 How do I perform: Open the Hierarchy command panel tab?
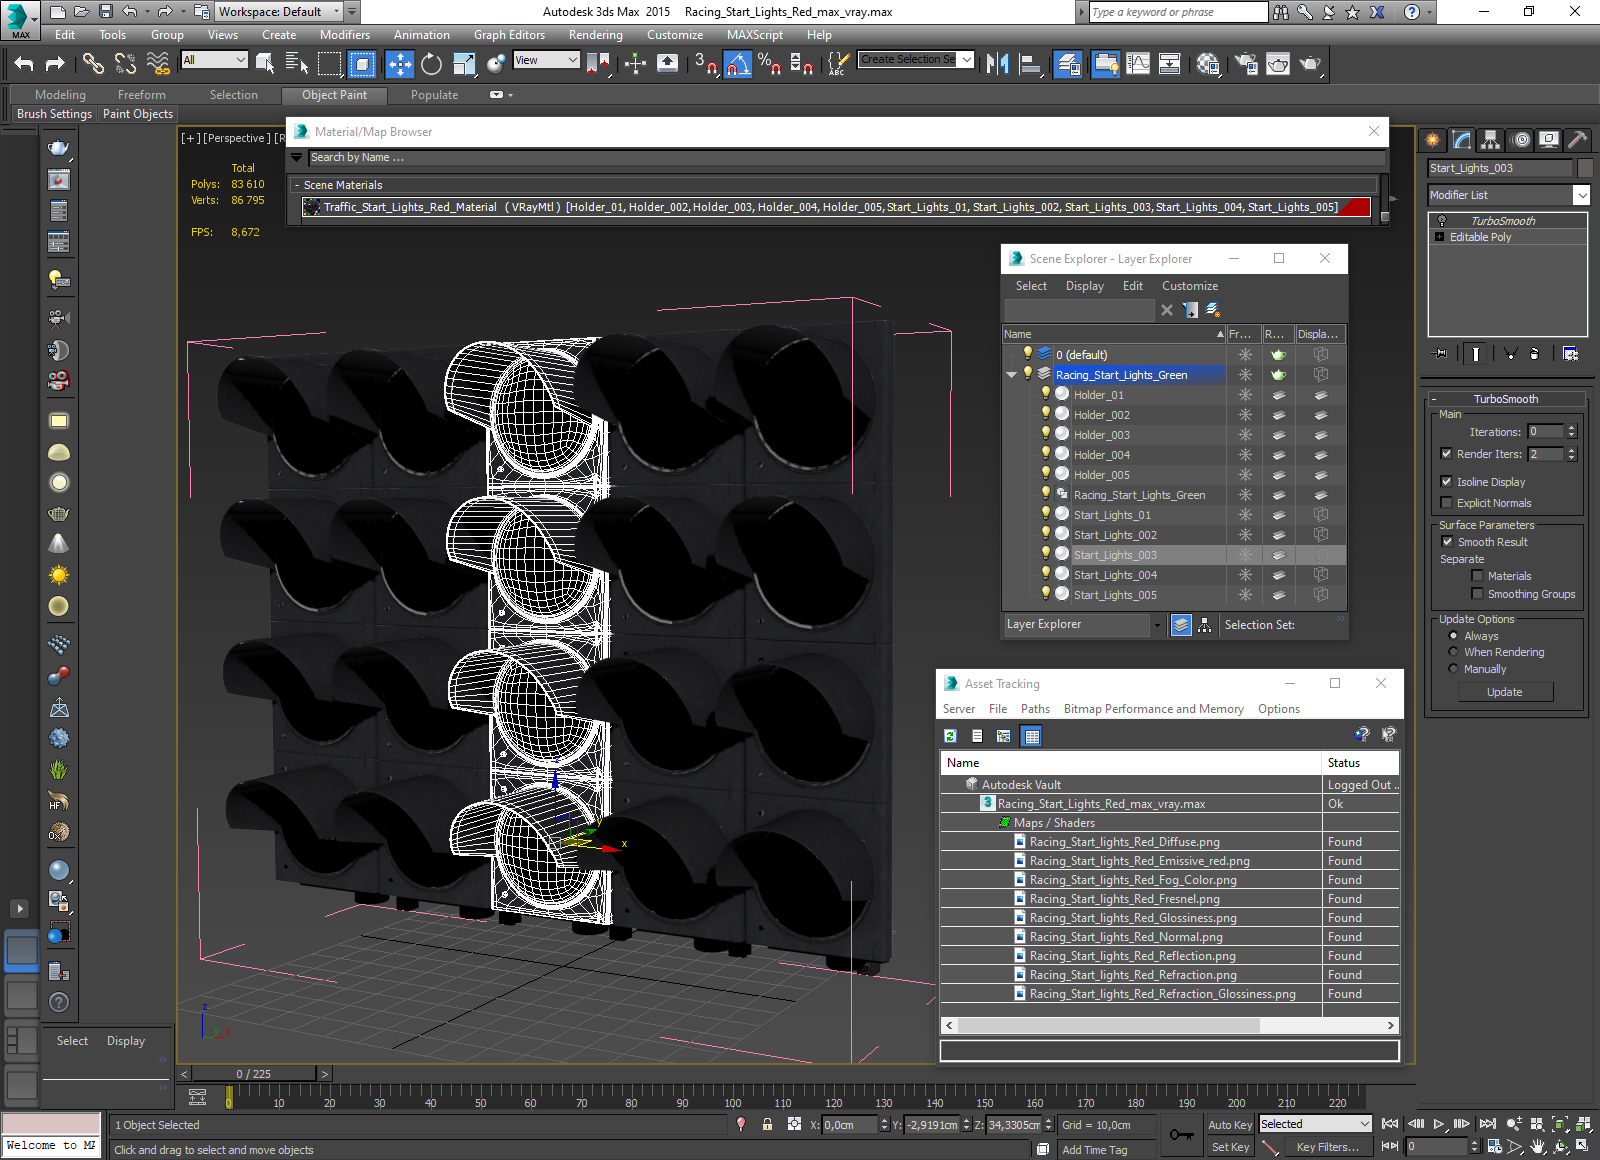click(1491, 140)
